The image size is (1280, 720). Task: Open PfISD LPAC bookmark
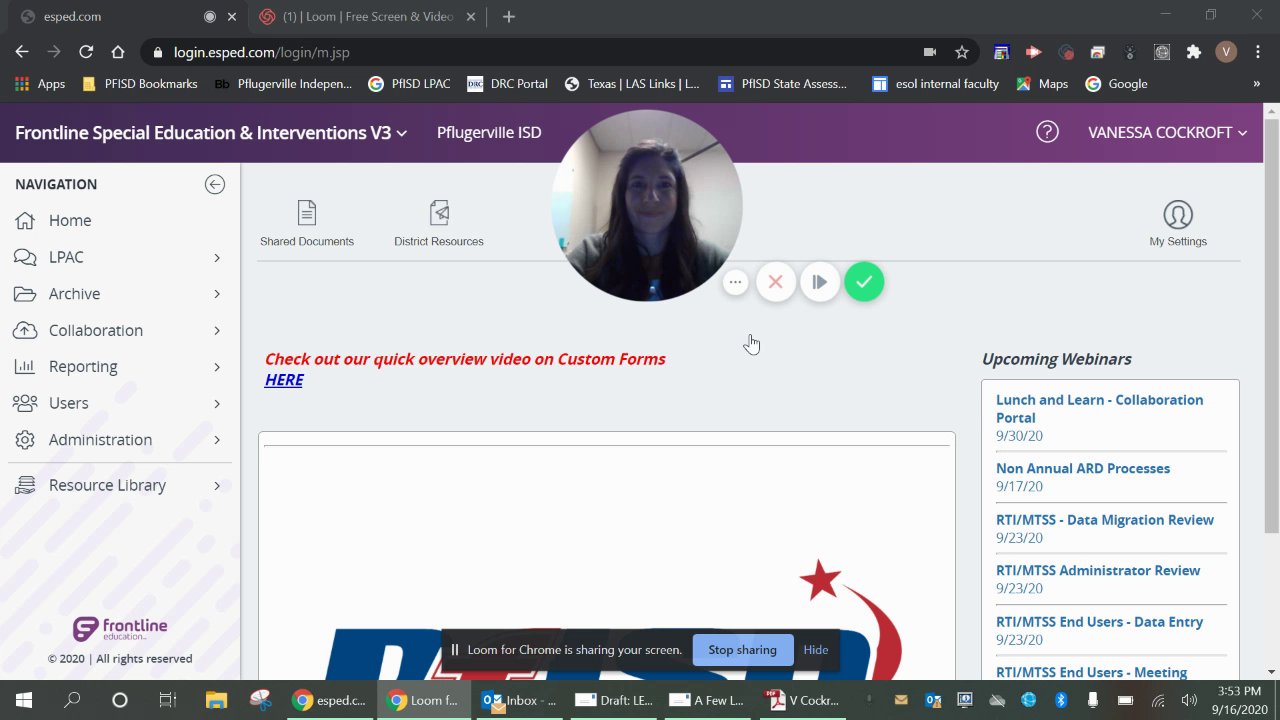click(x=409, y=84)
